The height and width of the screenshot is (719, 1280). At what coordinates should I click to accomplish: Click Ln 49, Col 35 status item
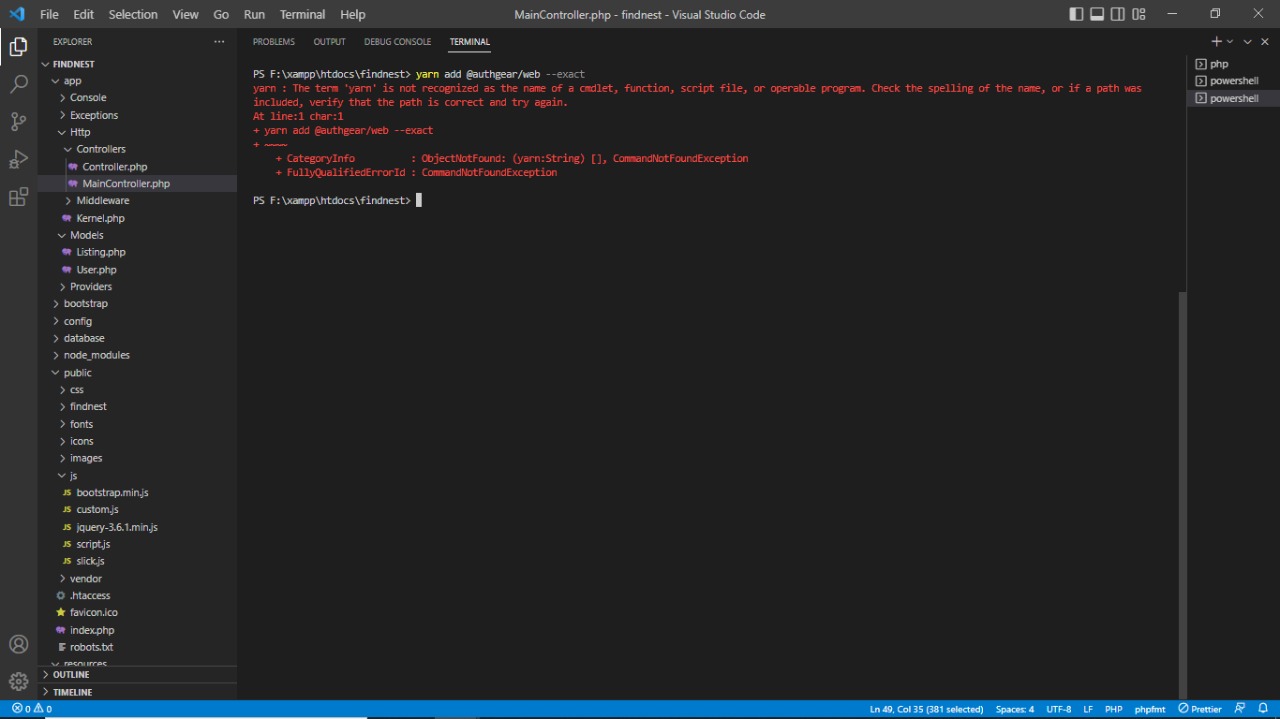pos(926,709)
